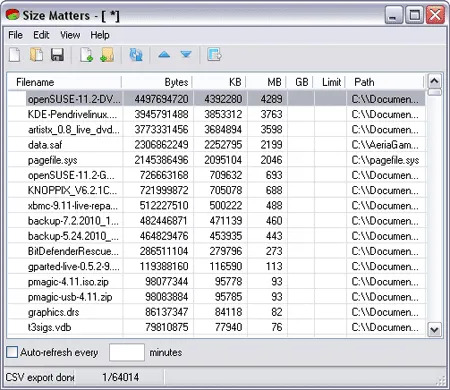The image size is (450, 390).
Task: Maximize the Size Matters window
Action: click(x=414, y=15)
